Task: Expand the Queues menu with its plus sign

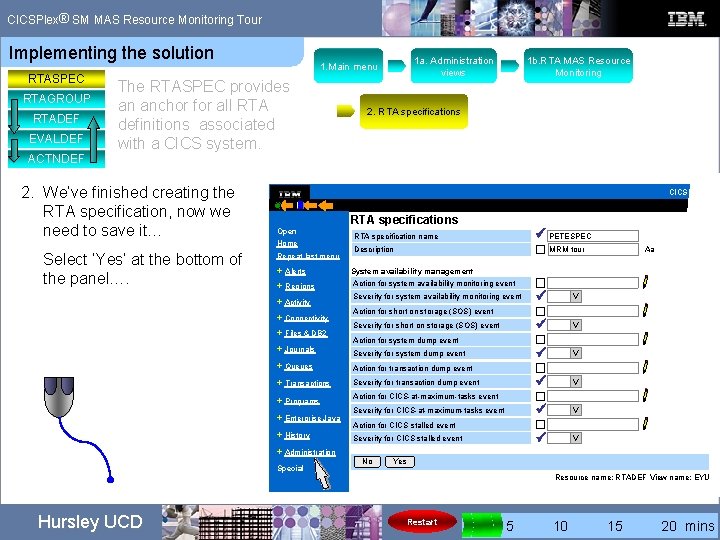Action: click(x=279, y=366)
